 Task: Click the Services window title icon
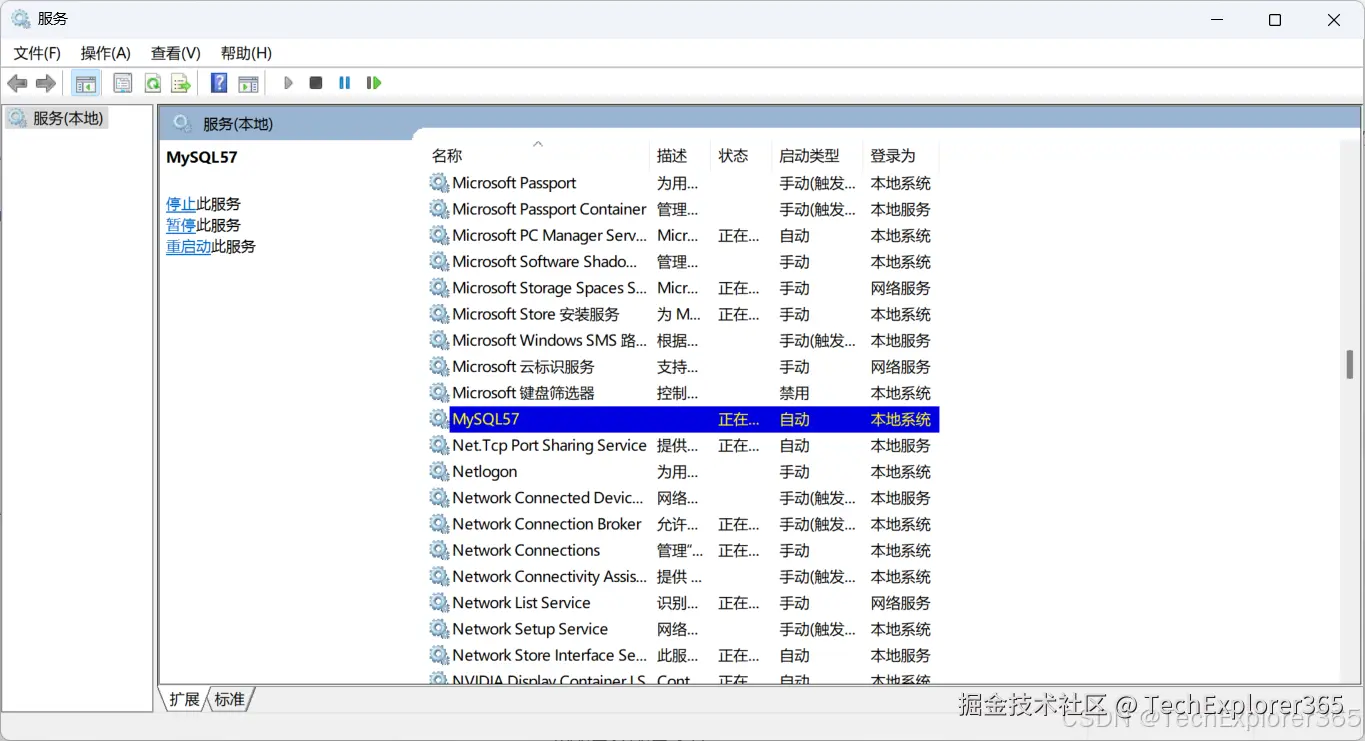[21, 19]
